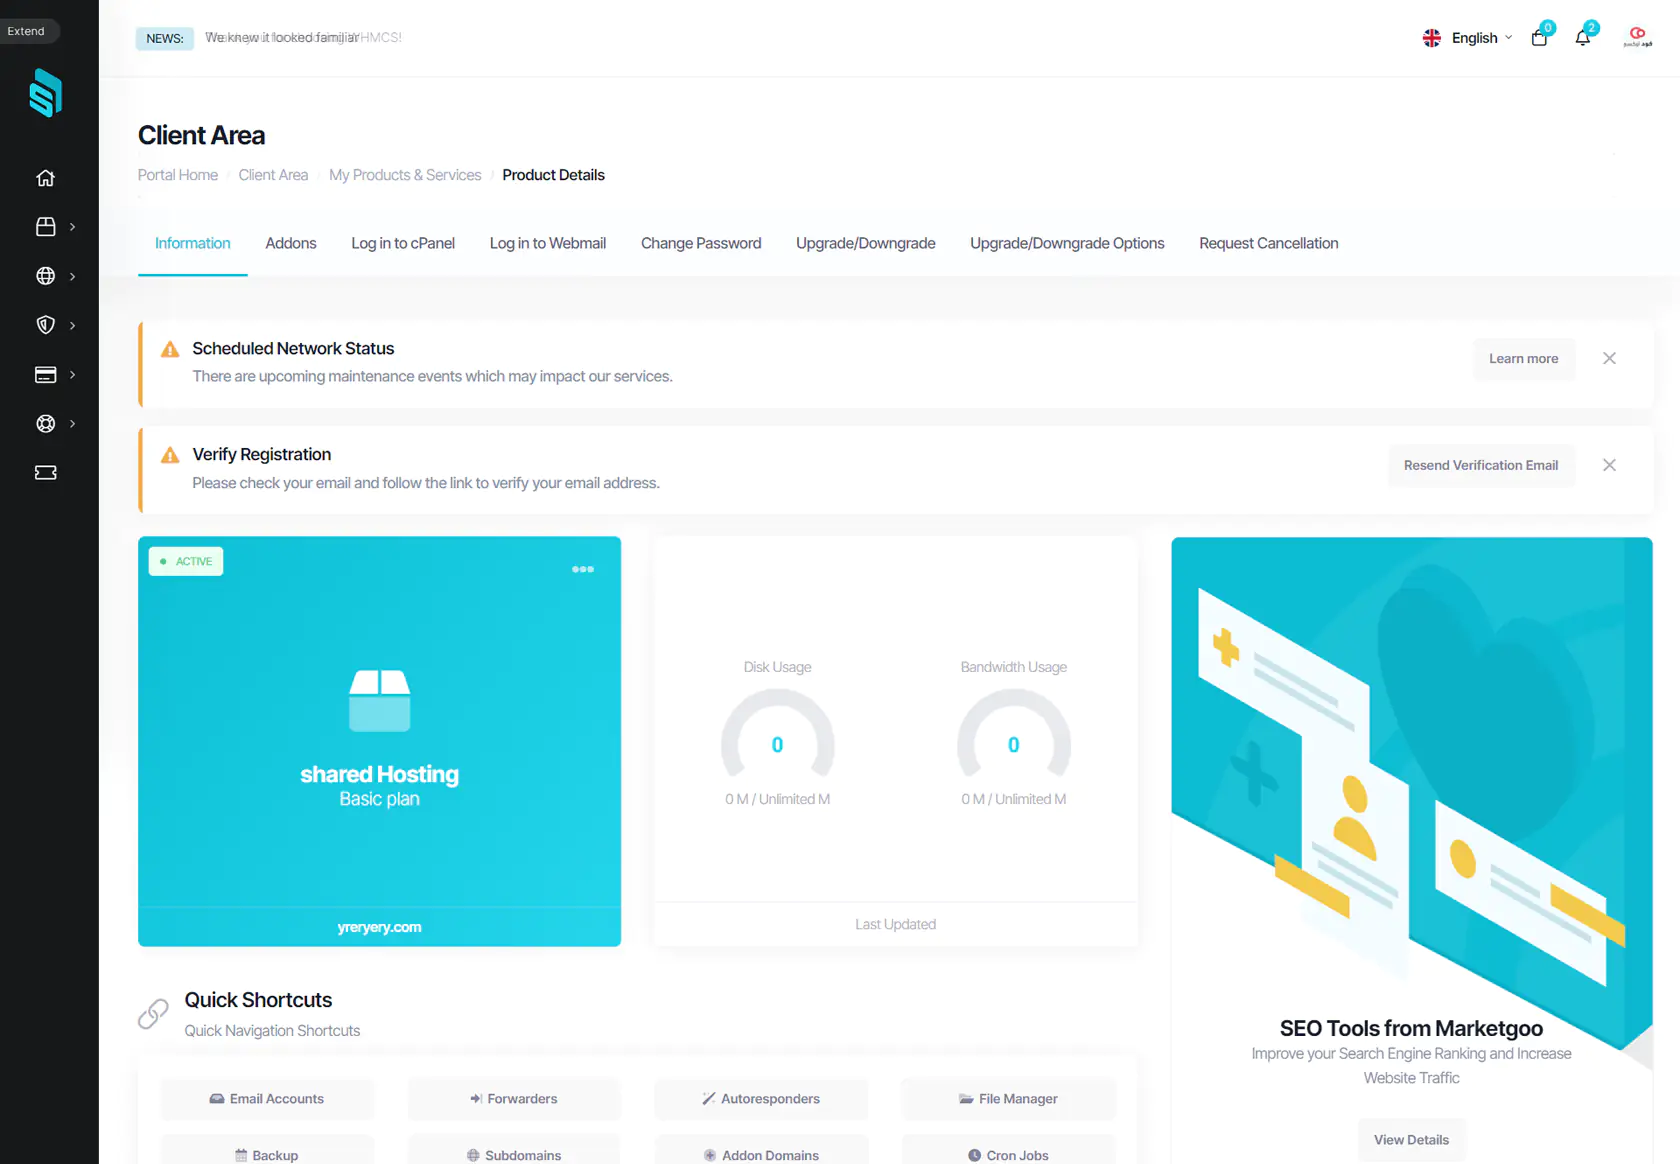1680x1164 pixels.
Task: Click the Quick Shortcuts link icon
Action: tap(153, 1014)
